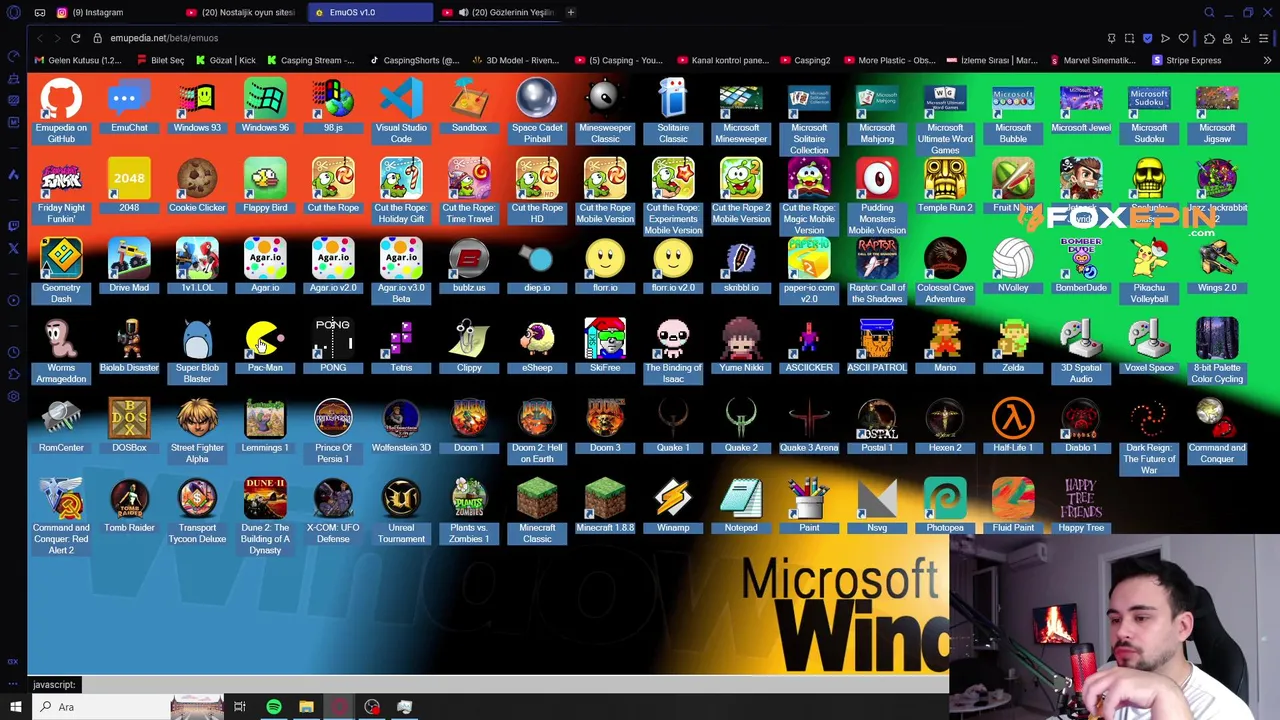
Task: Reload the page with refresh button
Action: [x=75, y=38]
